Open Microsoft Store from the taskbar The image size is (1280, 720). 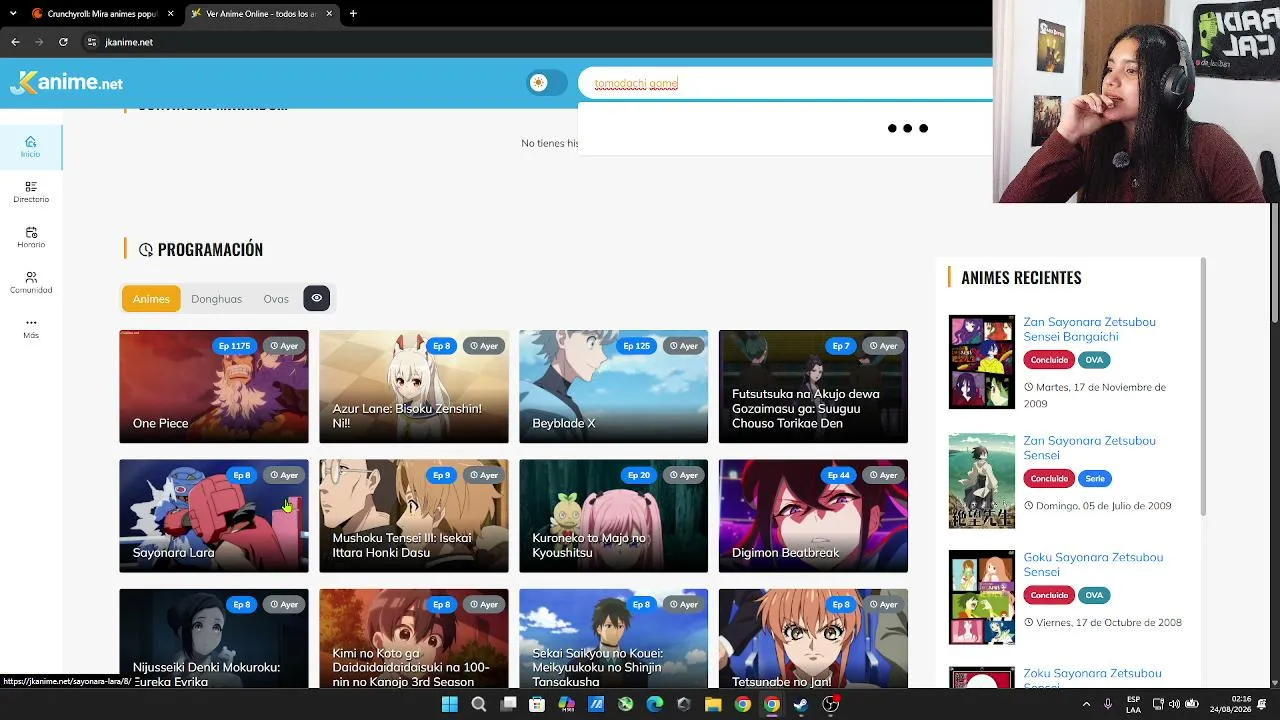[537, 704]
